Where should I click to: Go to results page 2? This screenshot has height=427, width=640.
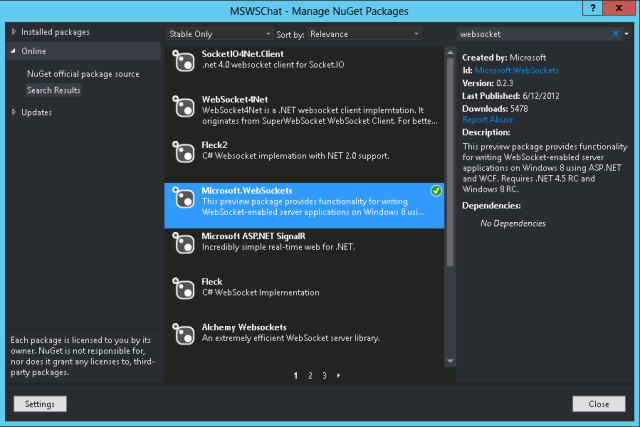coord(310,376)
